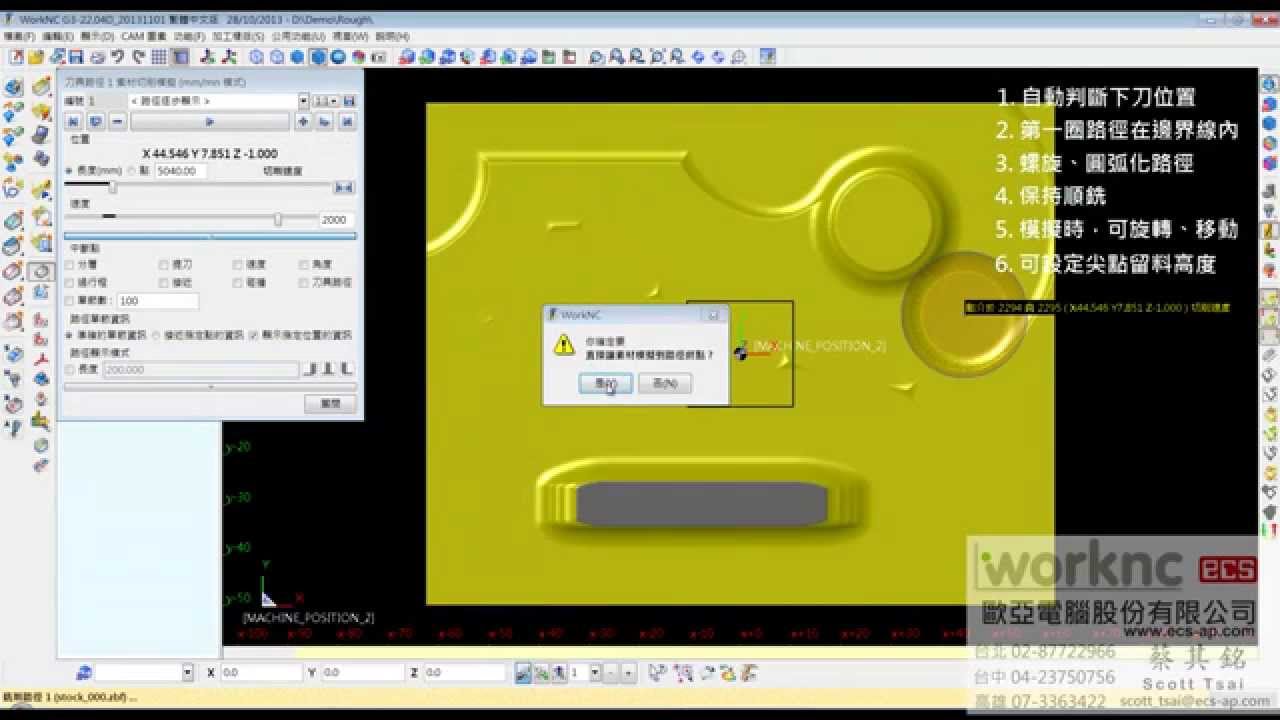Click the Undo arrow in the top toolbar
Image resolution: width=1280 pixels, height=720 pixels.
pos(118,57)
